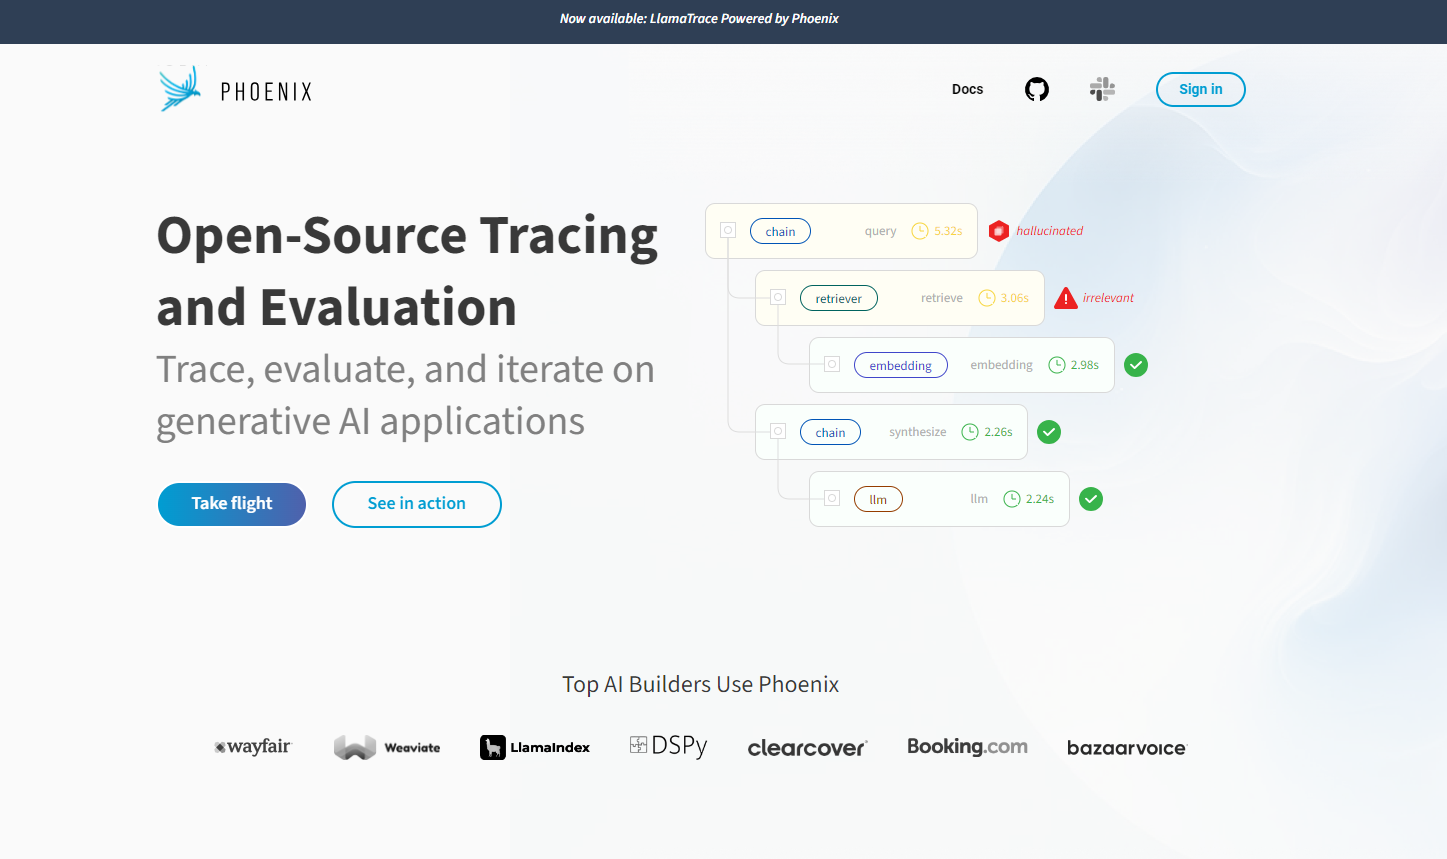
Task: Click green checkmark beside embedding row
Action: (1135, 365)
